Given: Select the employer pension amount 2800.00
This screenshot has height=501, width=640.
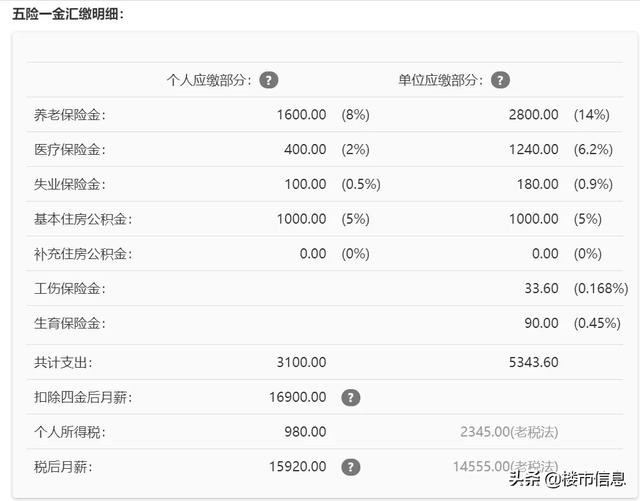Looking at the screenshot, I should point(533,115).
